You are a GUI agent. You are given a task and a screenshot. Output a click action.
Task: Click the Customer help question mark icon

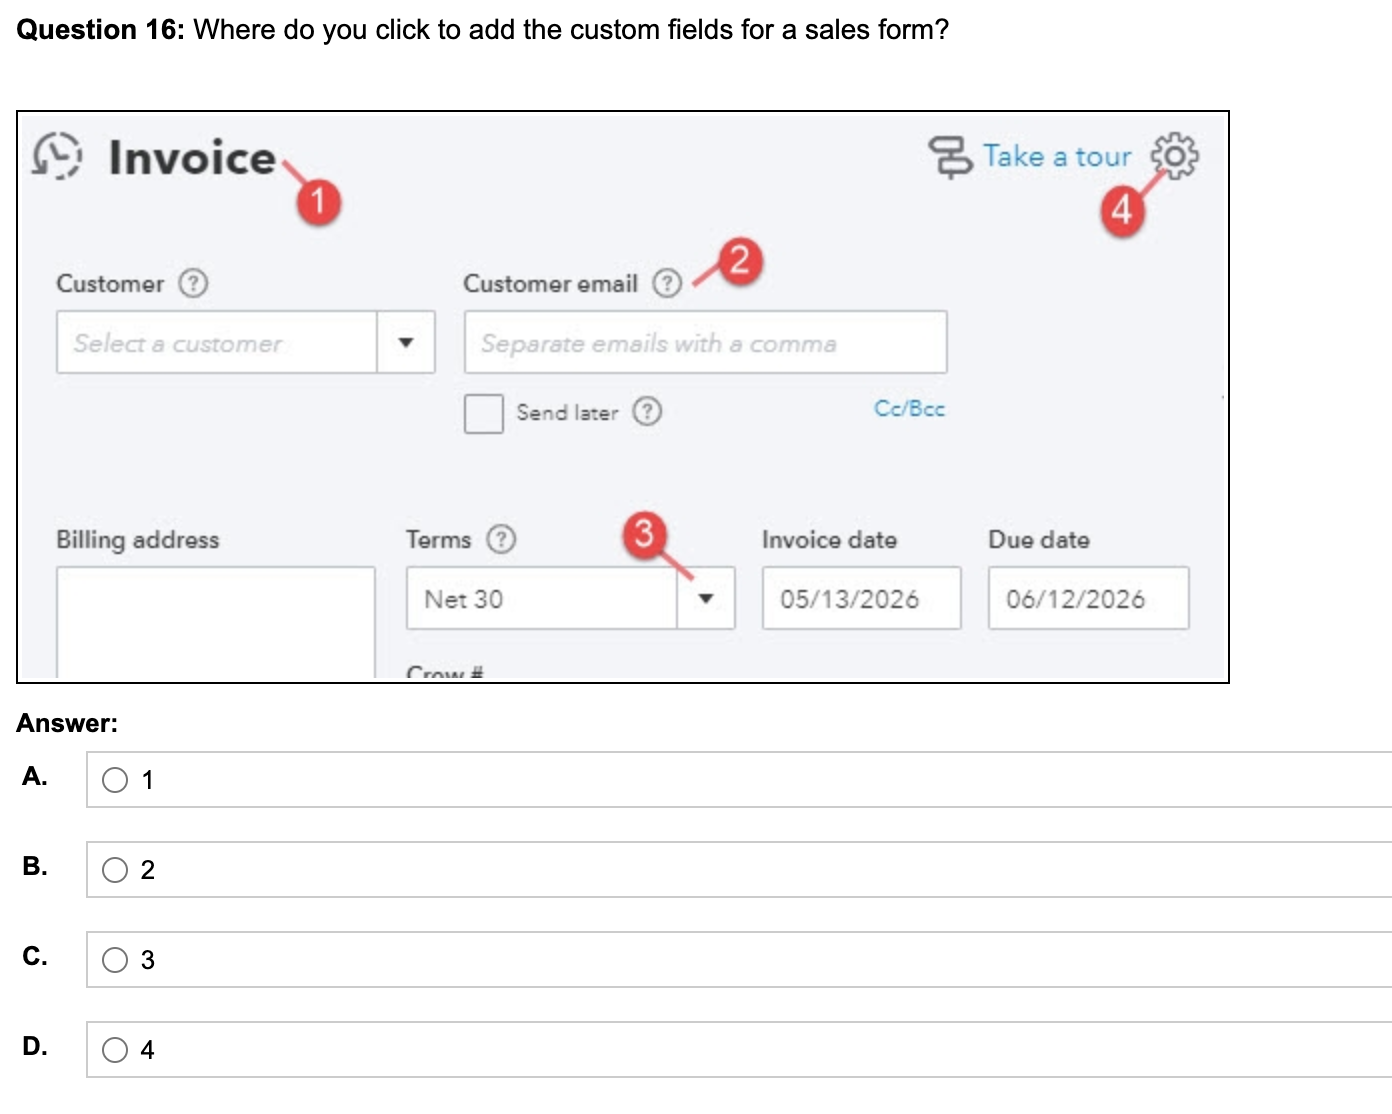tap(194, 284)
